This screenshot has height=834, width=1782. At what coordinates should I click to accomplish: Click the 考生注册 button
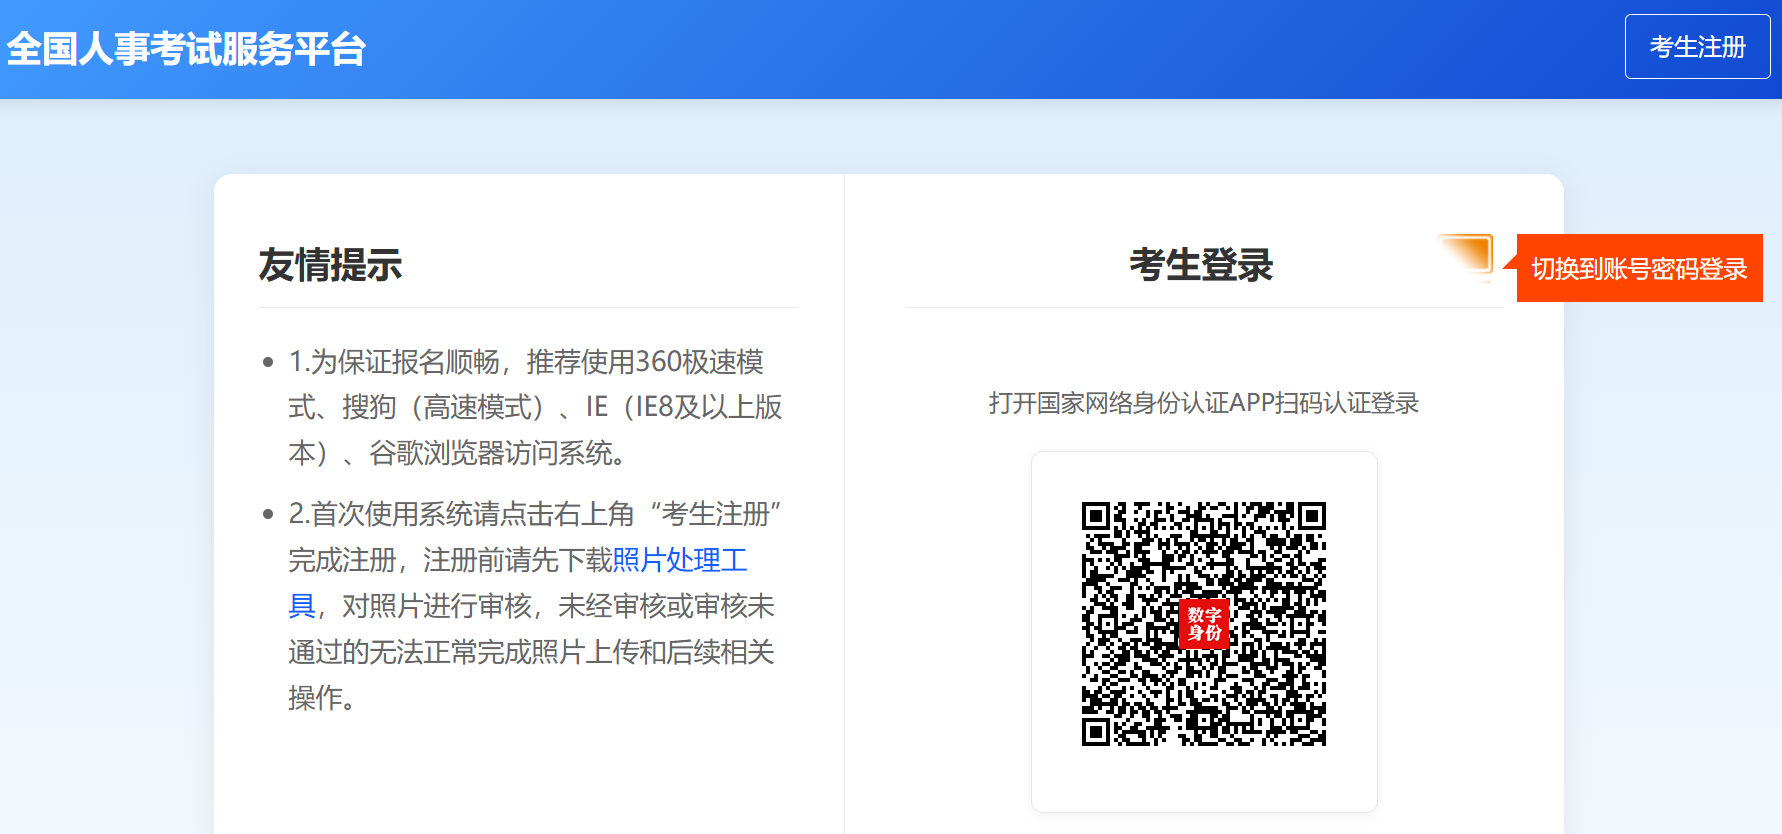[1697, 47]
